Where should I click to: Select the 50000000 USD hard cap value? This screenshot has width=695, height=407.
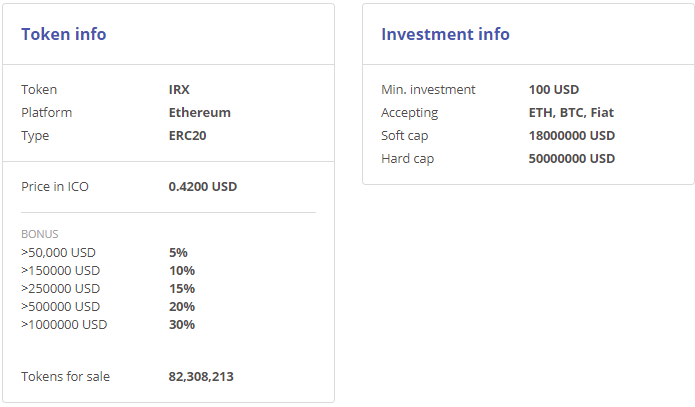click(572, 159)
